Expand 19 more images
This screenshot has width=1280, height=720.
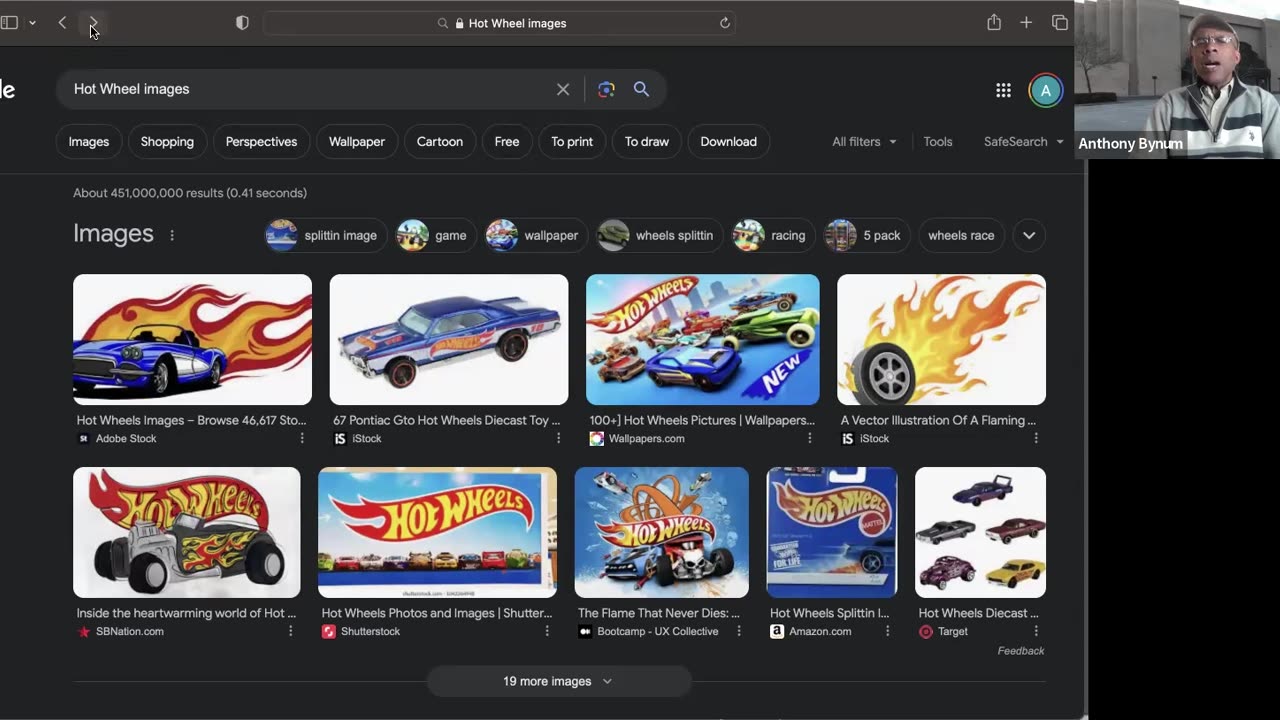(x=558, y=681)
